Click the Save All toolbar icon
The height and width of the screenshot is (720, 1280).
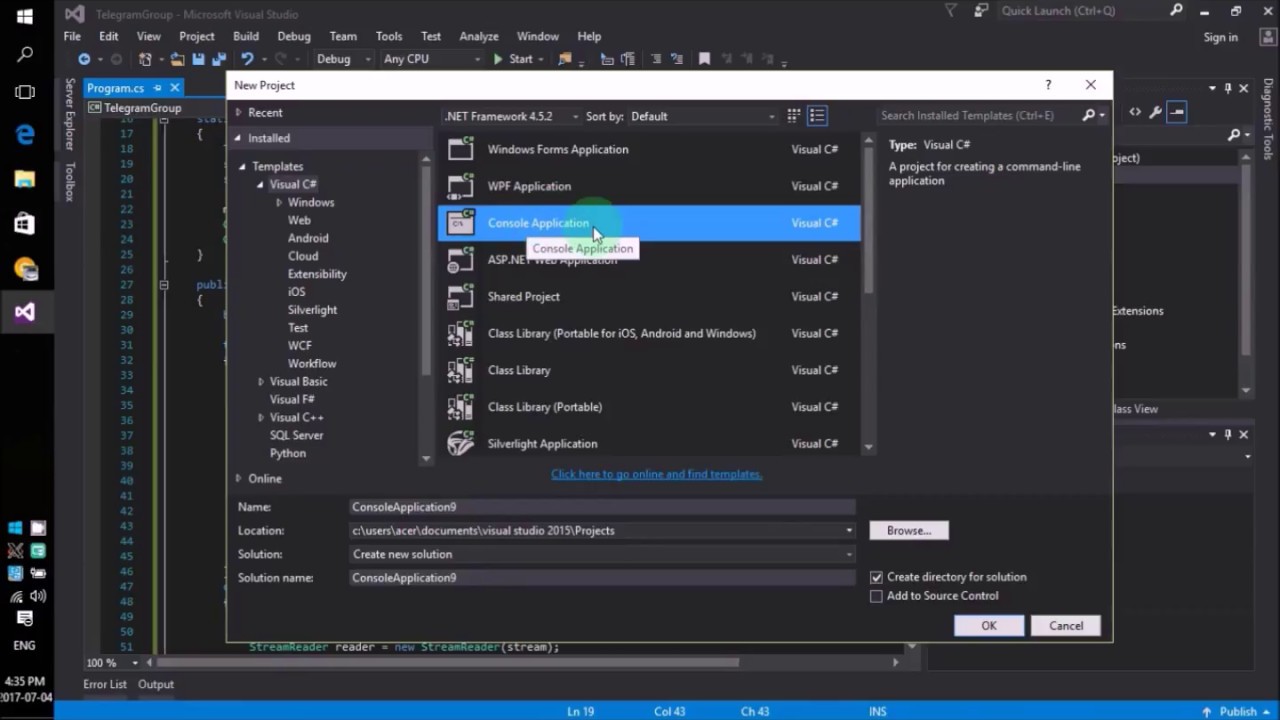click(217, 59)
